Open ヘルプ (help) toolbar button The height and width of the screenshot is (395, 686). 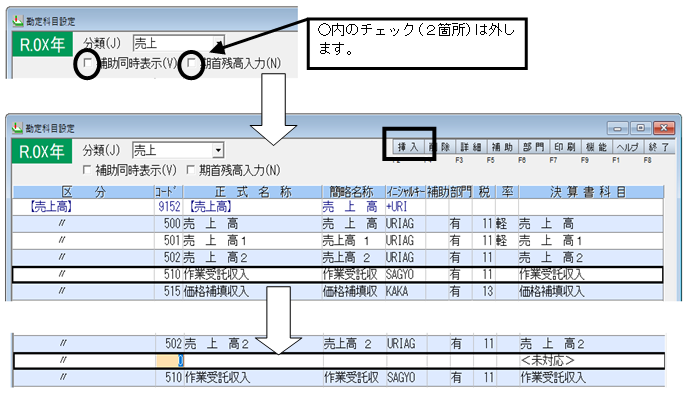pos(627,147)
